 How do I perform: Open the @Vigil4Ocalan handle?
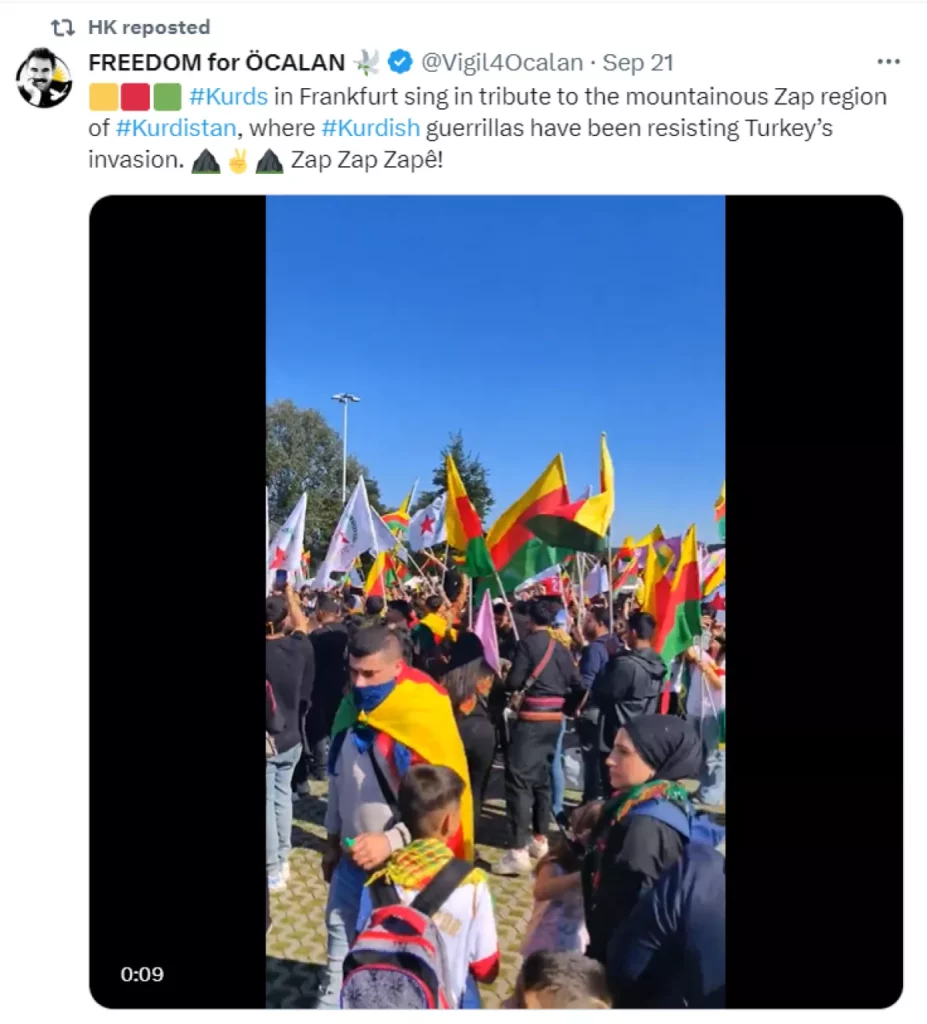[x=502, y=63]
